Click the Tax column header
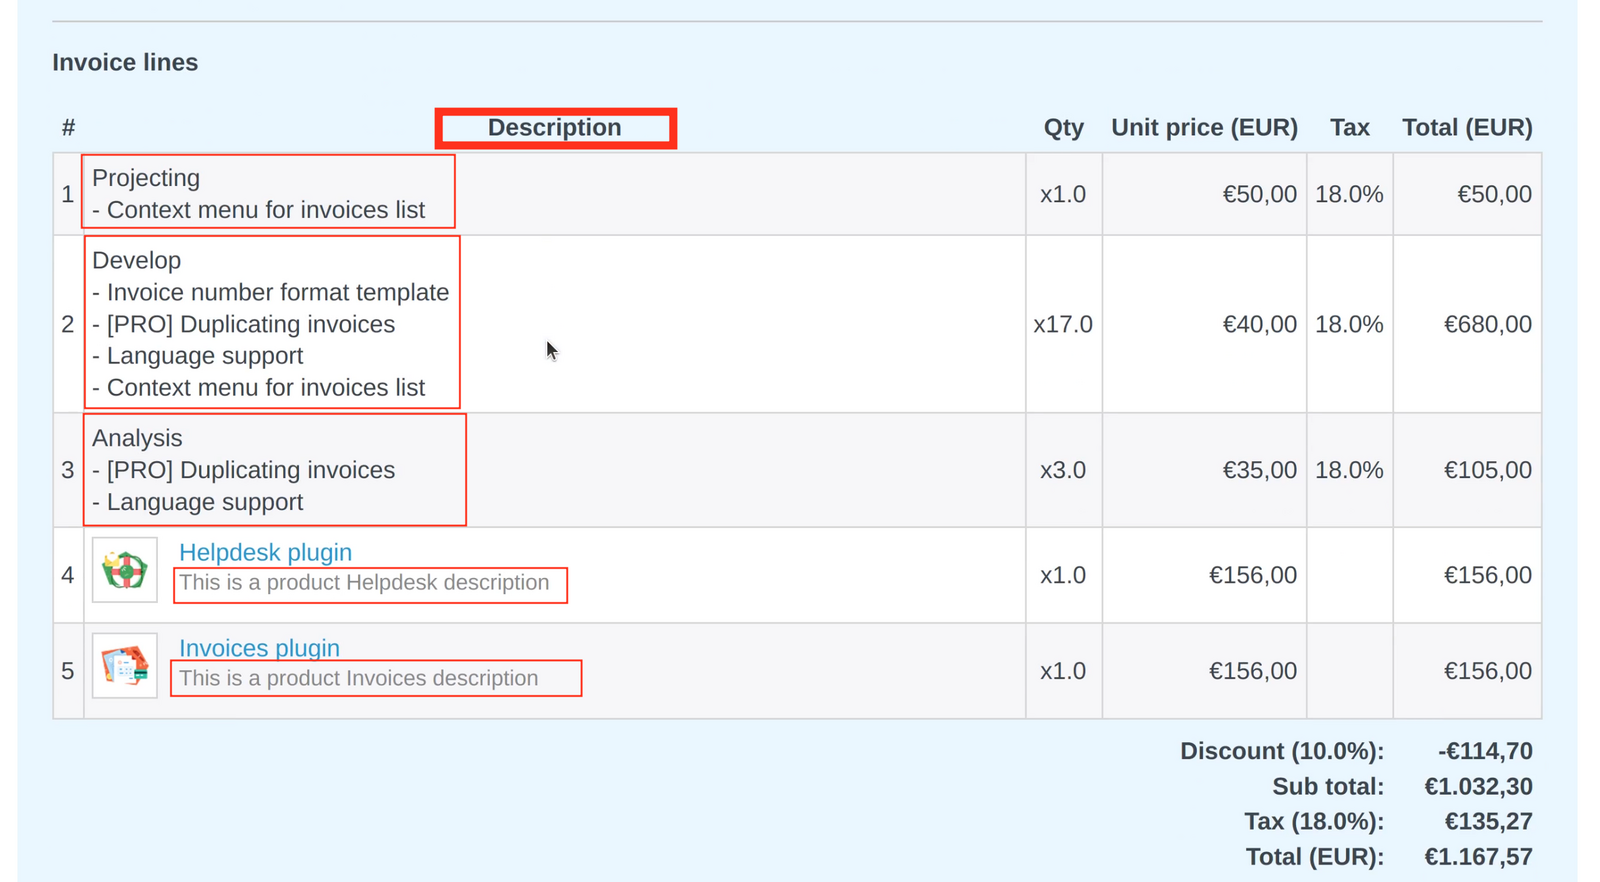1600x882 pixels. point(1349,127)
